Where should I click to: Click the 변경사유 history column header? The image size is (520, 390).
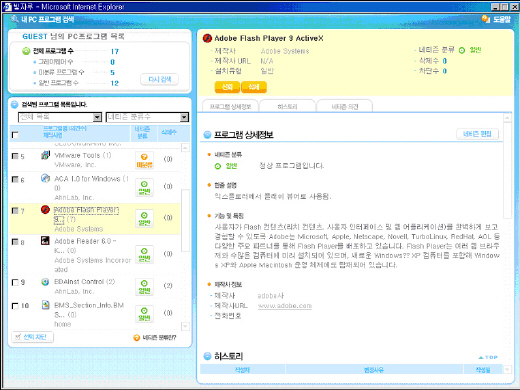[x=374, y=370]
